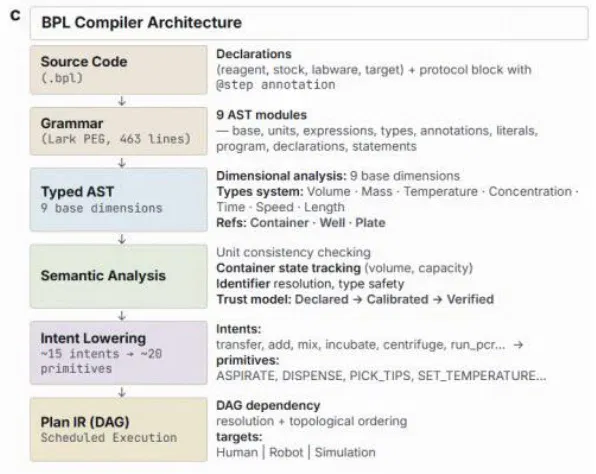The image size is (596, 474).
Task: Select the Source Code (.bpl) block
Action: 119,70
